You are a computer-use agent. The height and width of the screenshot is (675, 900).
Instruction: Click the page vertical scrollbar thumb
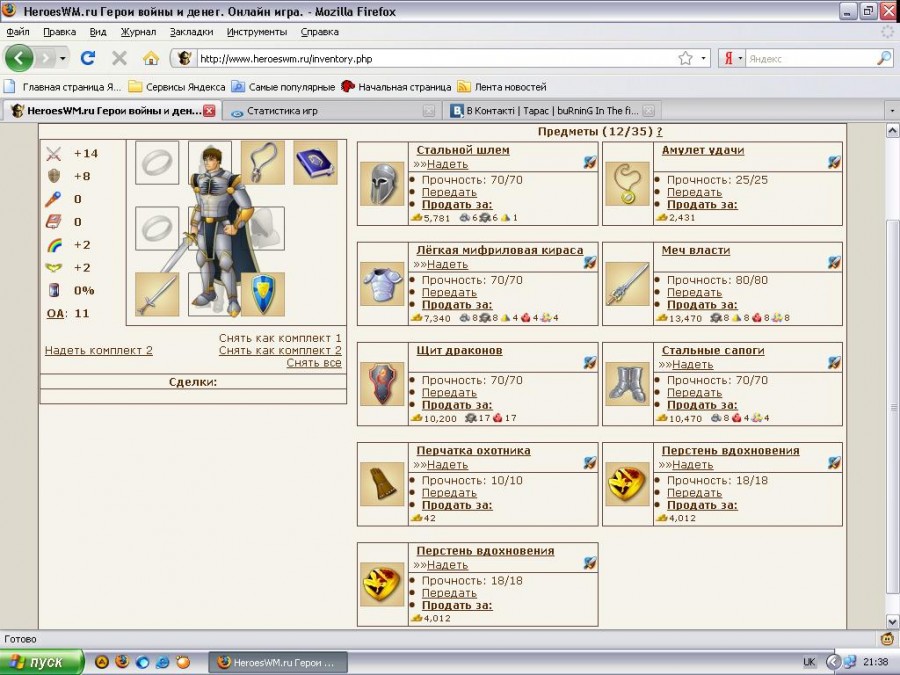(893, 406)
